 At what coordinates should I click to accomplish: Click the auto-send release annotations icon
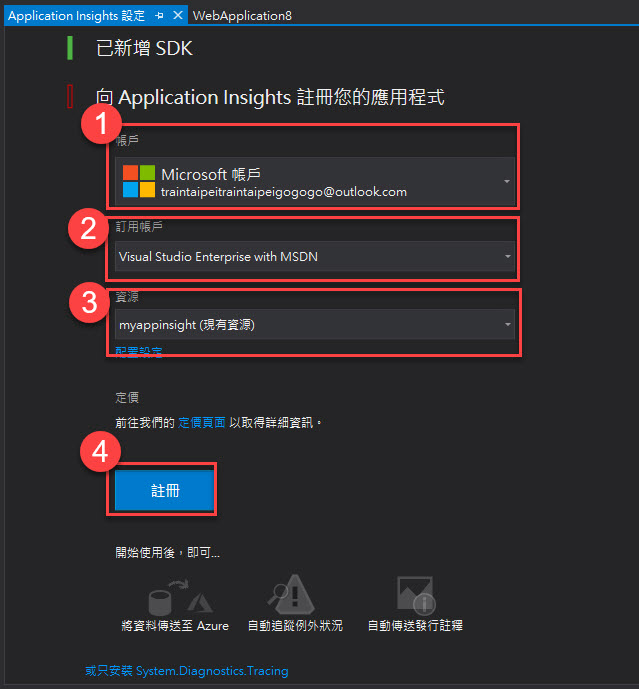416,595
